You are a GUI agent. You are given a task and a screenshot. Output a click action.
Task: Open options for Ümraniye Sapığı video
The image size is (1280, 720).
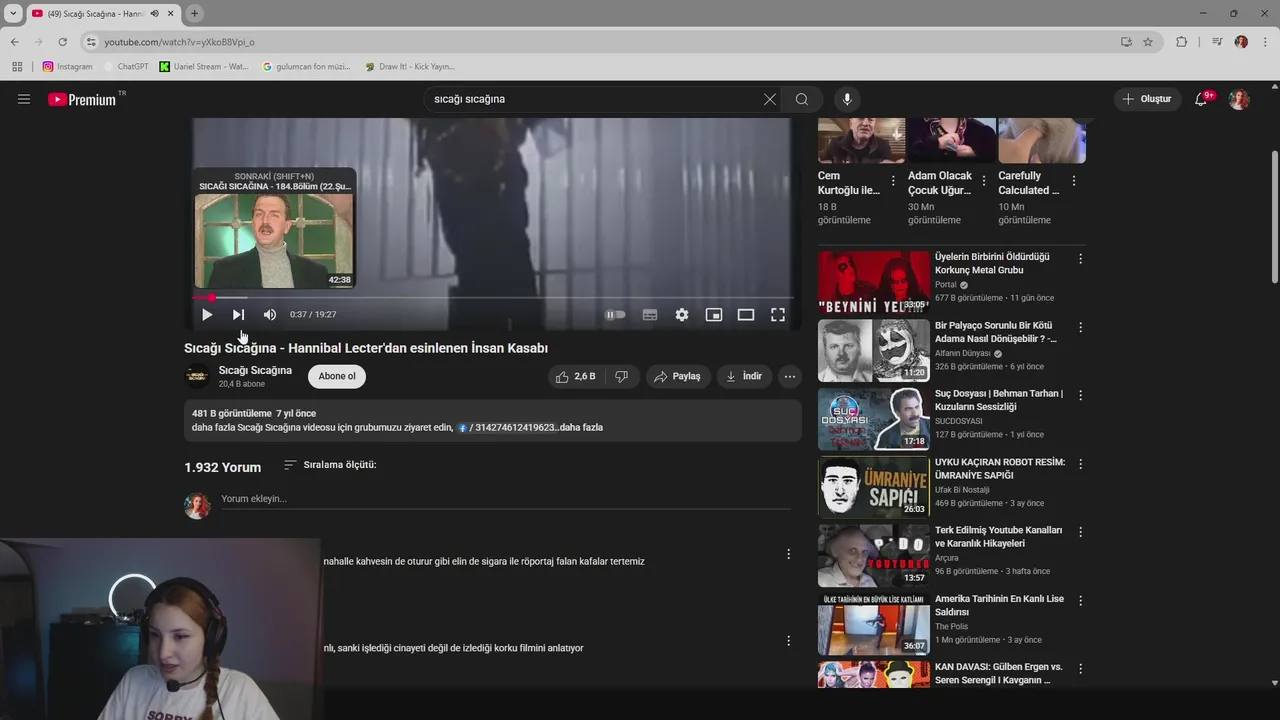coord(1080,464)
